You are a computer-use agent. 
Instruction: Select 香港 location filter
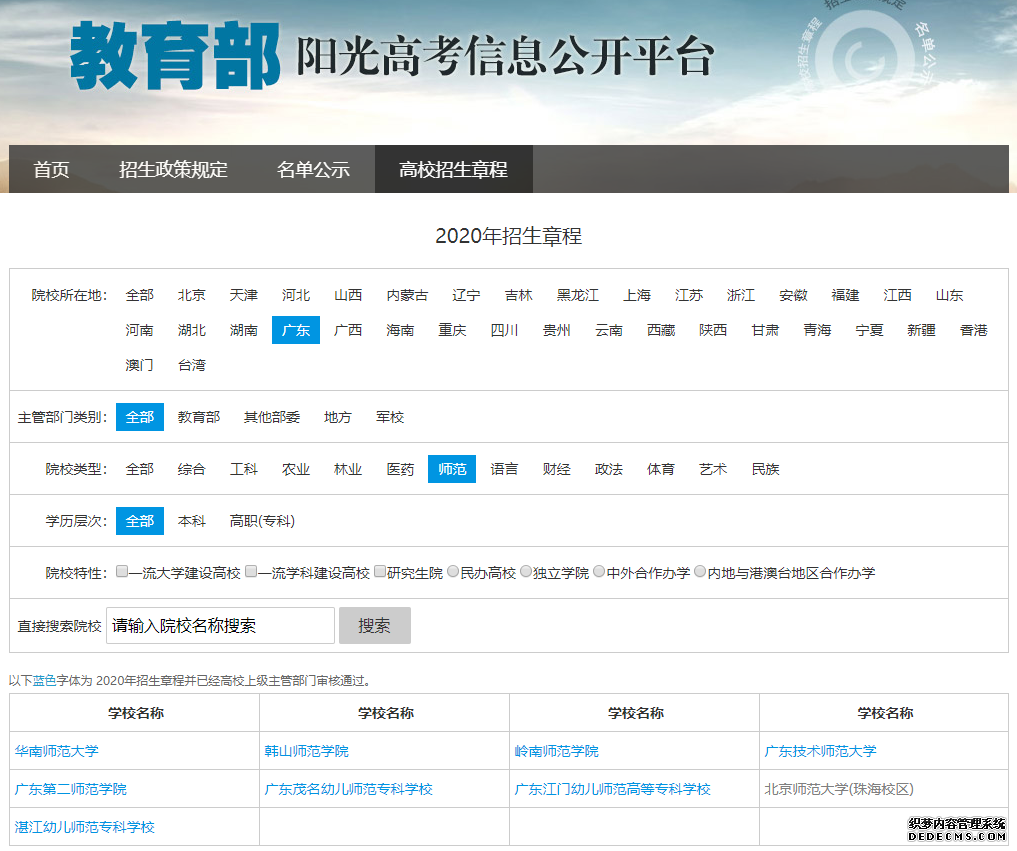(974, 330)
